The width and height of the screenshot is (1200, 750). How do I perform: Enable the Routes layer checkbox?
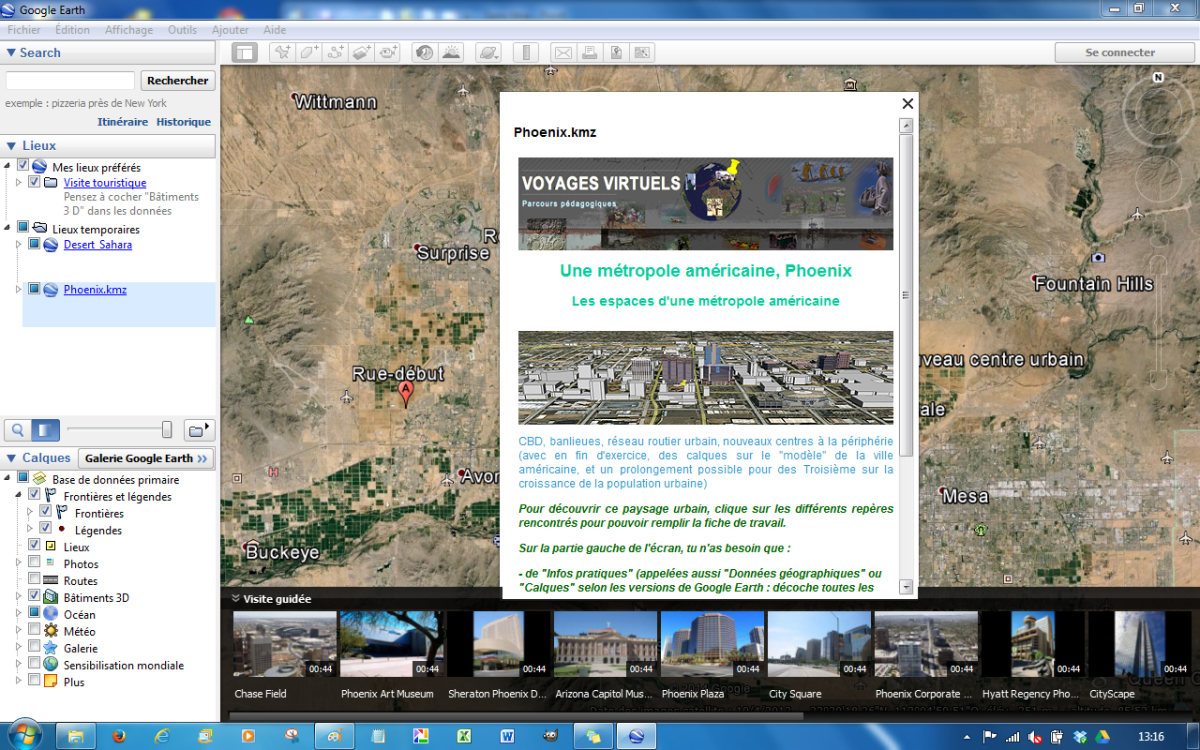(x=34, y=579)
